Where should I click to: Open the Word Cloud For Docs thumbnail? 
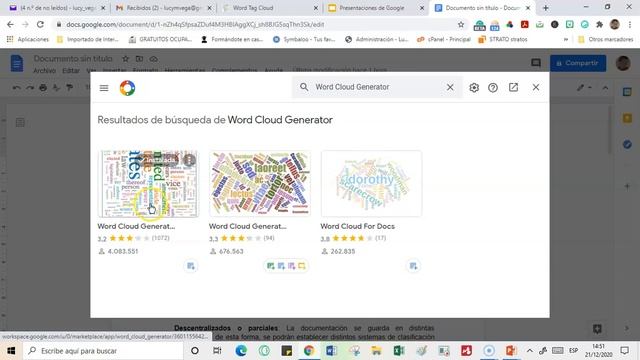tap(371, 184)
